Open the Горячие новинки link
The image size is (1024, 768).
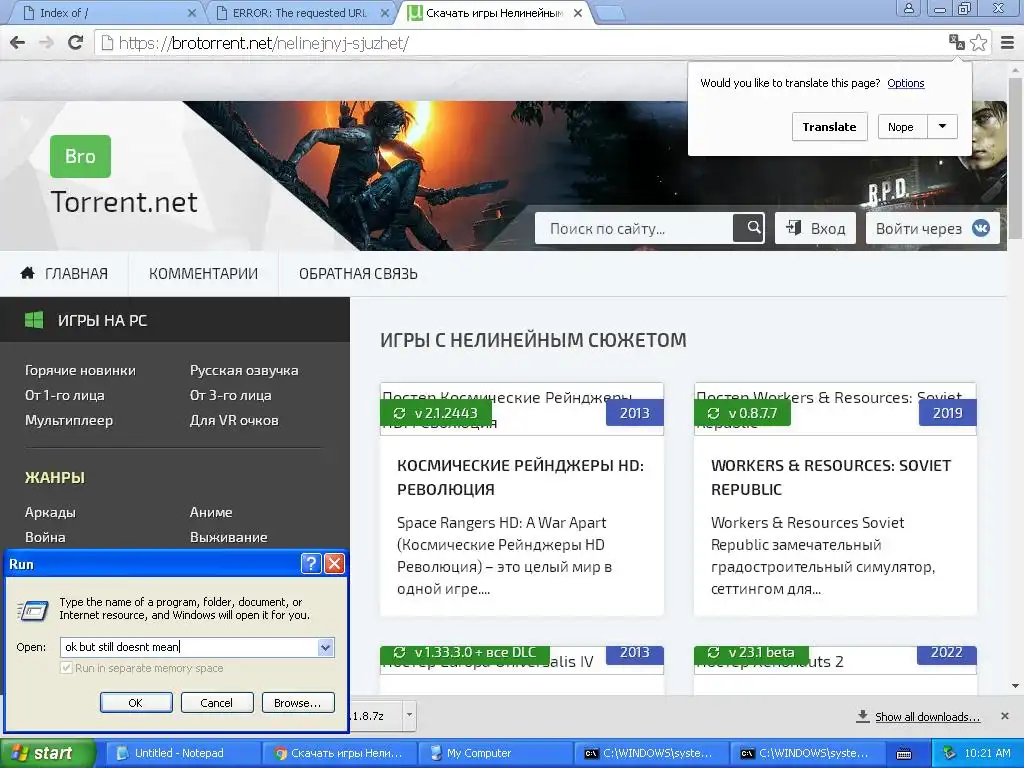pos(80,370)
